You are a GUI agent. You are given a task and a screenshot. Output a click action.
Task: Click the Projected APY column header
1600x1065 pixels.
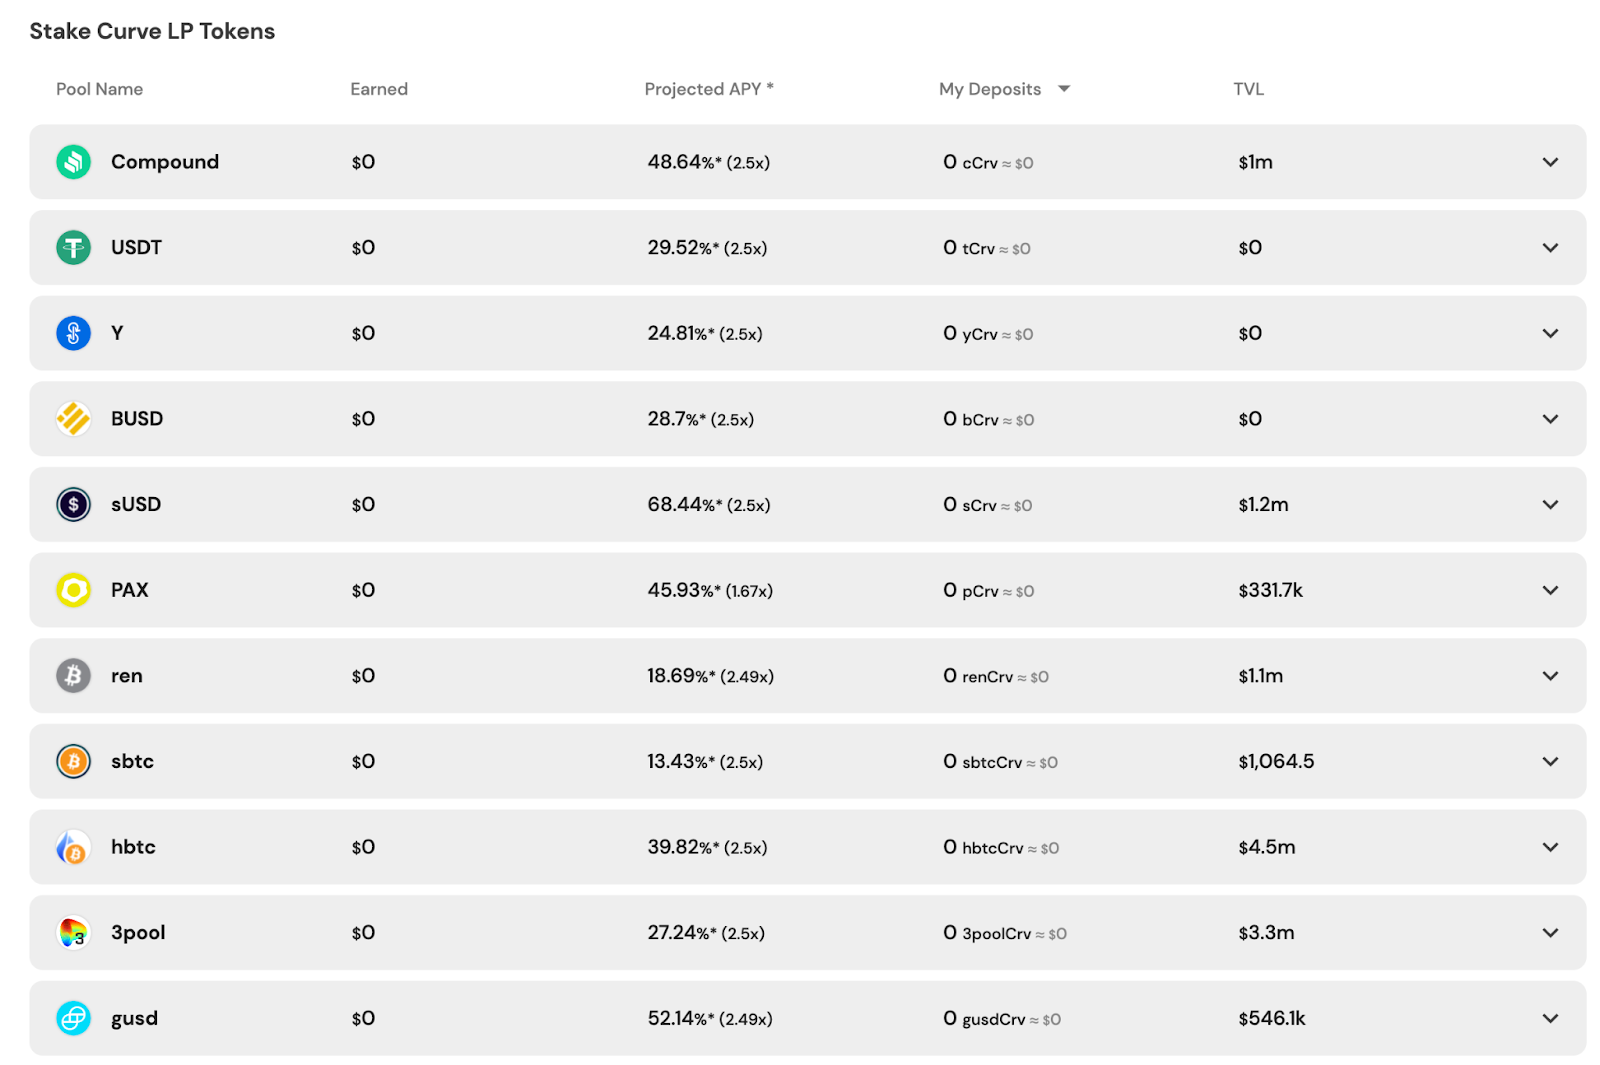click(709, 89)
